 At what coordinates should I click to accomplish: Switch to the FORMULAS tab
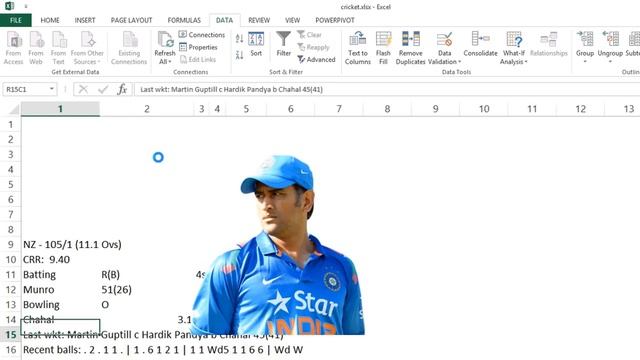[184, 20]
